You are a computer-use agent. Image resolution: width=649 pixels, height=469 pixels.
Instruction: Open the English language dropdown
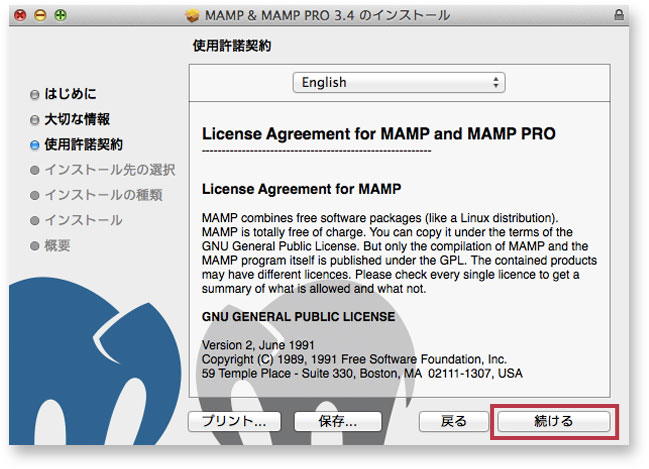[x=399, y=82]
